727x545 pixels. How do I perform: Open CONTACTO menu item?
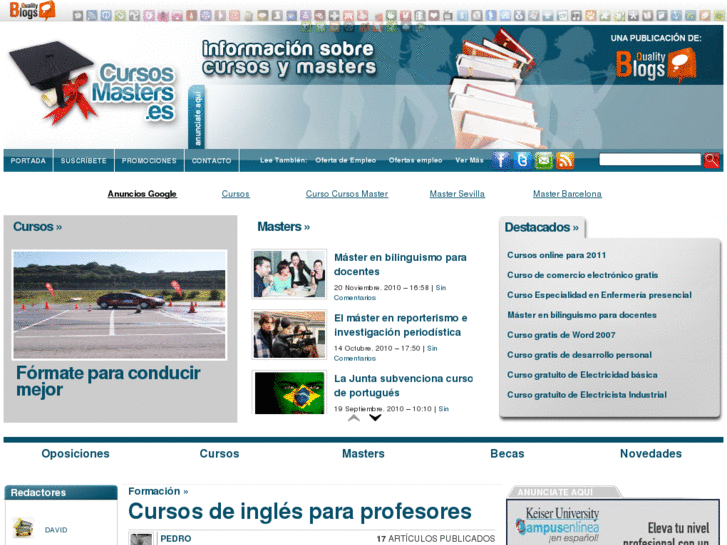click(x=211, y=160)
